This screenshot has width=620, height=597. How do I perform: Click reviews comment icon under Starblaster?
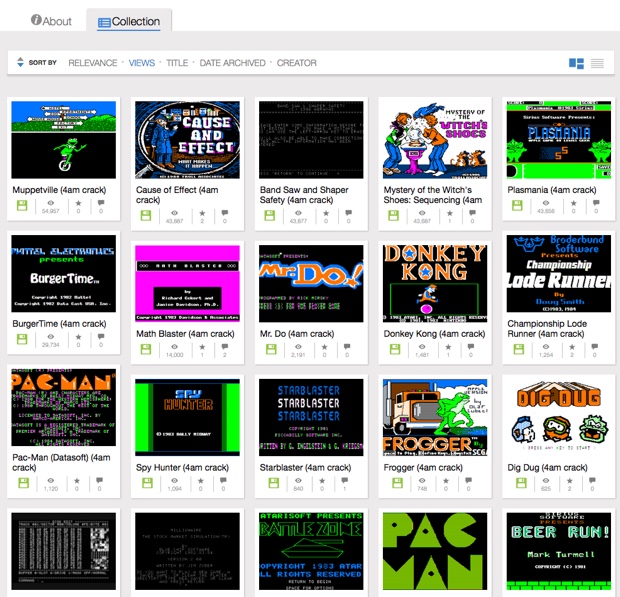pyautogui.click(x=344, y=480)
